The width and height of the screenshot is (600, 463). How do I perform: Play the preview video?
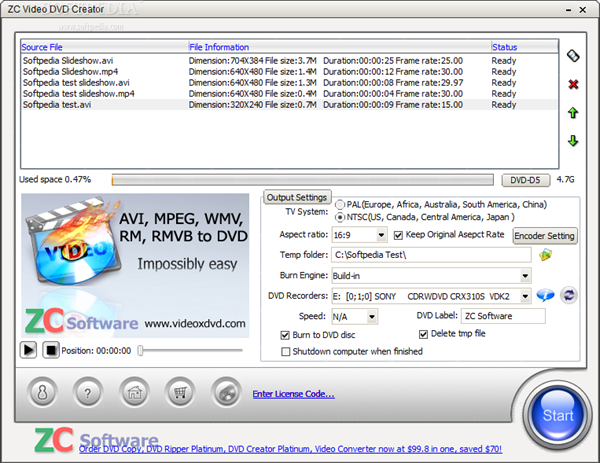(28, 350)
